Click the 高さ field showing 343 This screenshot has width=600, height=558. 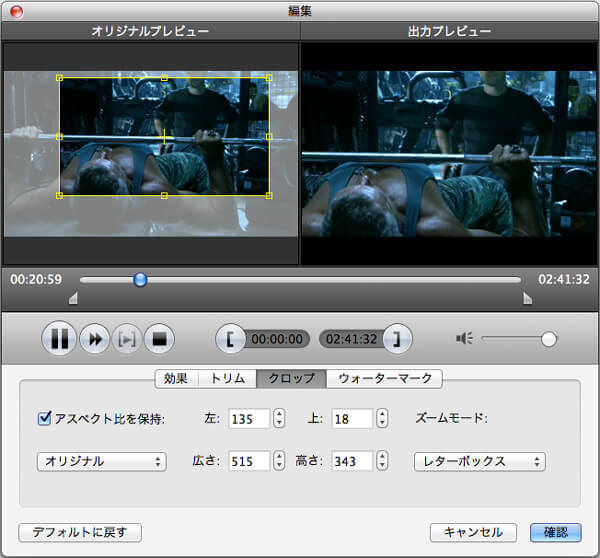pos(352,461)
